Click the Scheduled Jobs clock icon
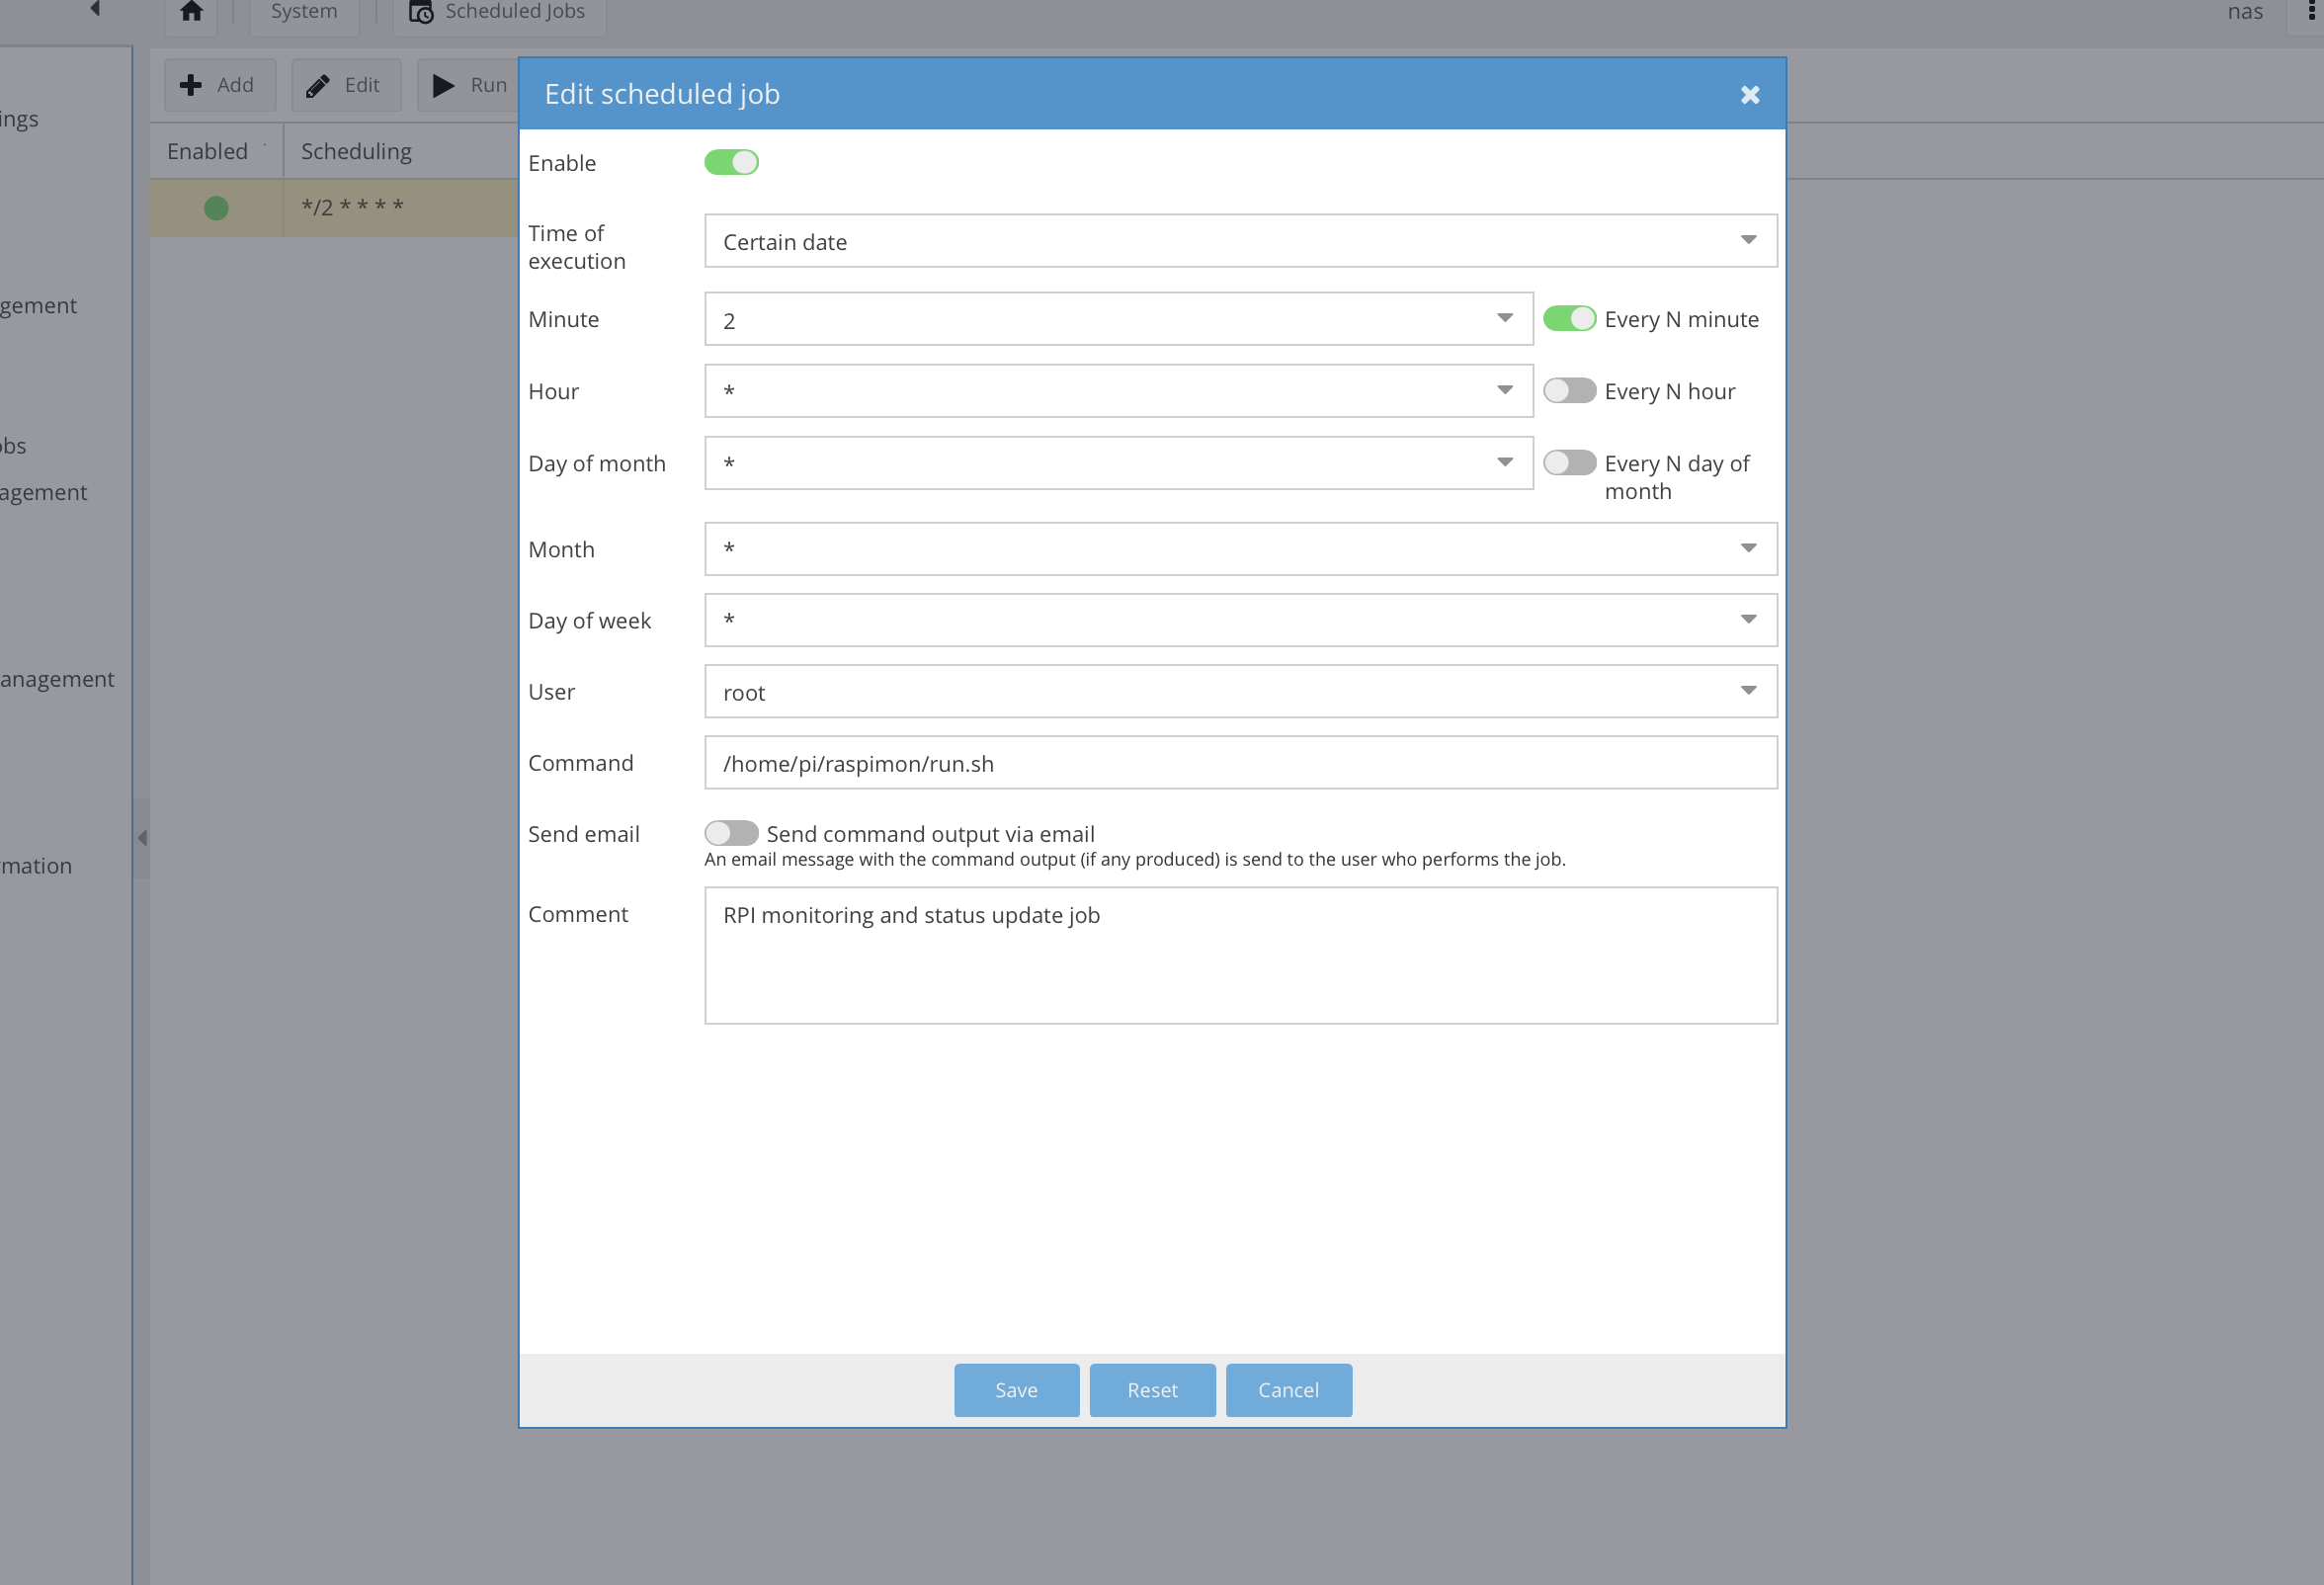Image resolution: width=2324 pixels, height=1585 pixels. pos(421,12)
